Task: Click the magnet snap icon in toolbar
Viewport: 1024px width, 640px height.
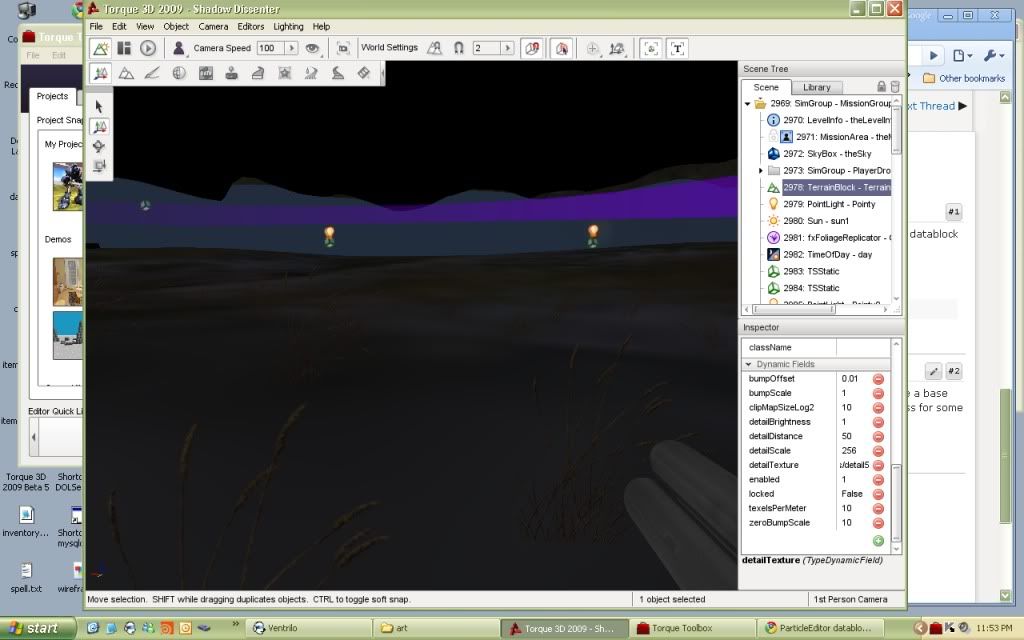Action: (459, 48)
